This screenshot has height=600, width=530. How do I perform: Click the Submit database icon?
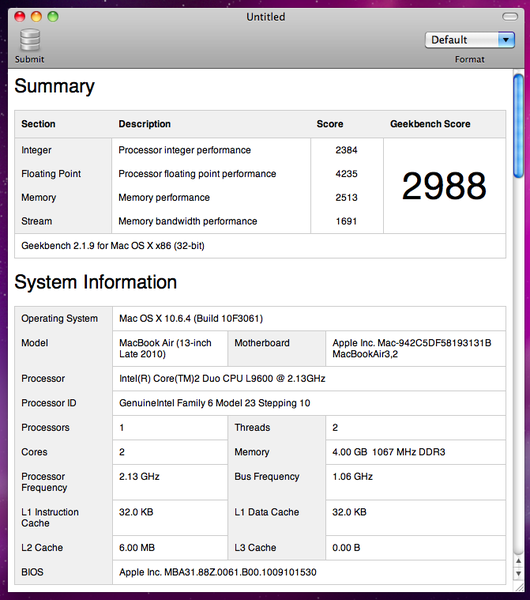[x=30, y=40]
